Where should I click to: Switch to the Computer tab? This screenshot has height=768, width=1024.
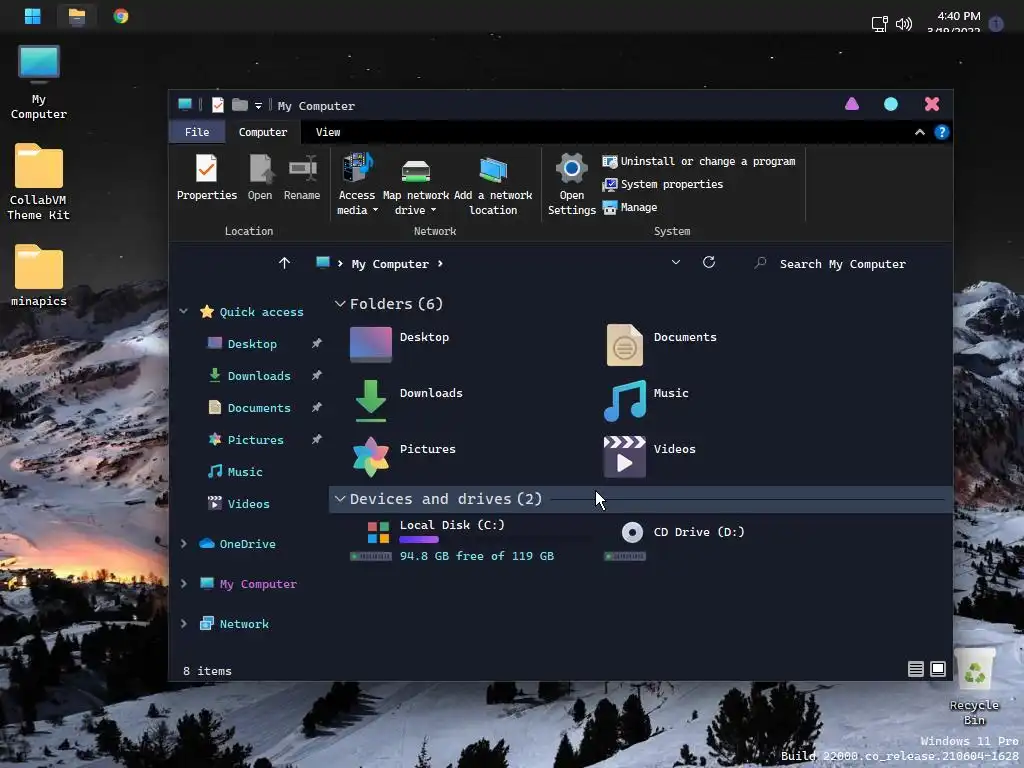[x=263, y=132]
